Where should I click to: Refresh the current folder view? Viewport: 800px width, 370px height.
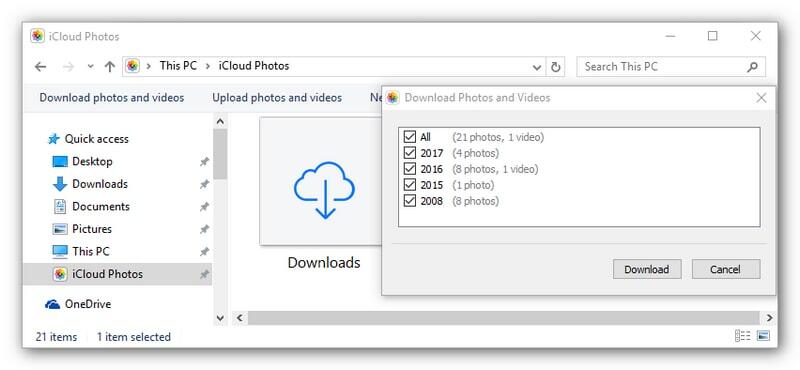click(556, 67)
